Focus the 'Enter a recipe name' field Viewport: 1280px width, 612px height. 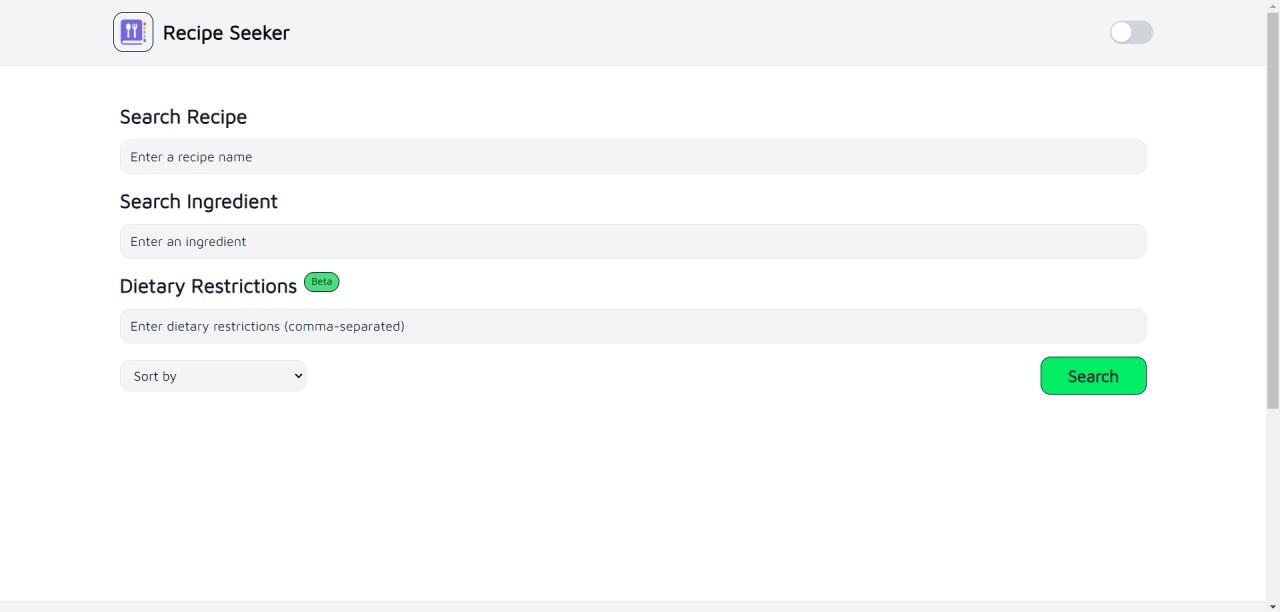coord(633,157)
